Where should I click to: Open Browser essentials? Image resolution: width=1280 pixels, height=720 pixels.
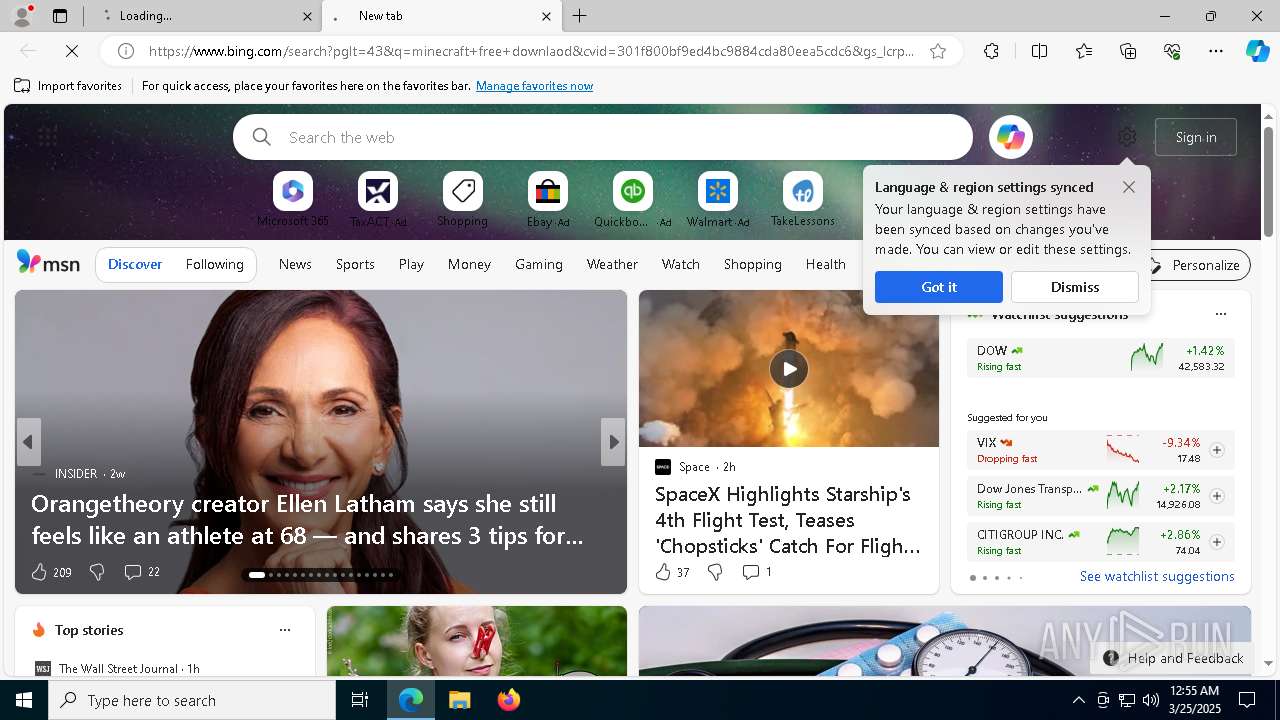coord(1172,51)
